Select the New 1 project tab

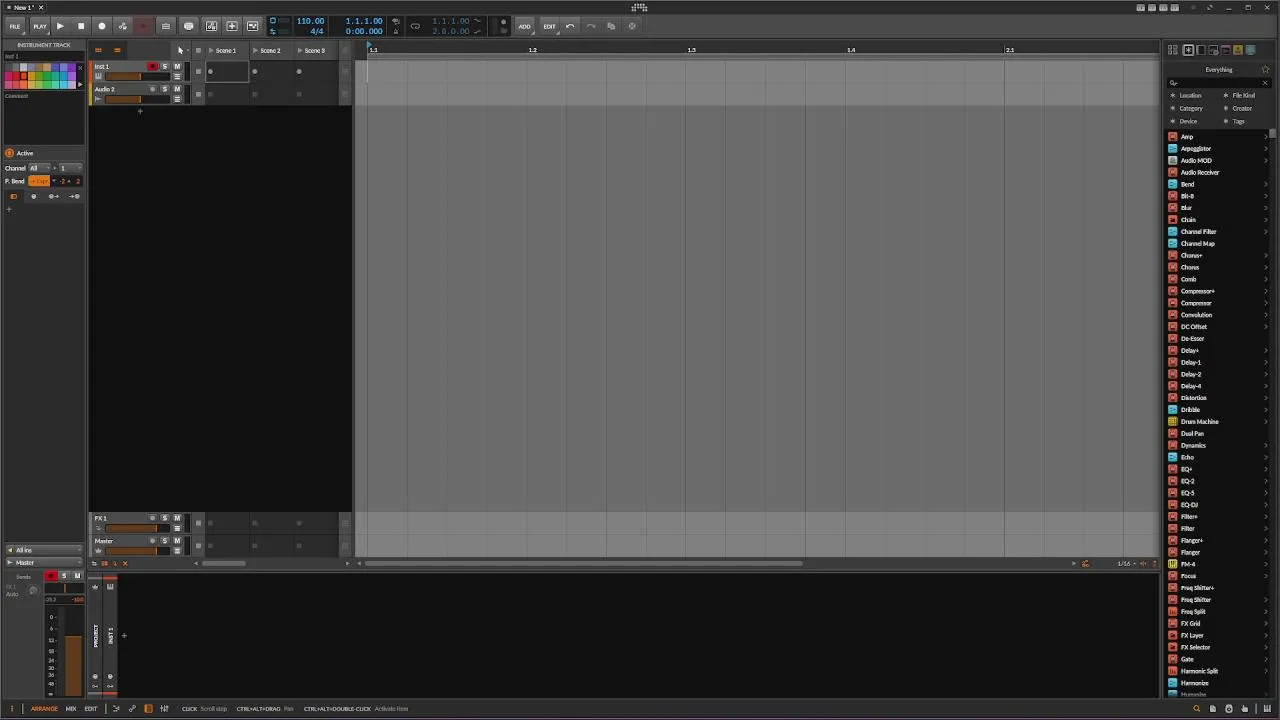pyautogui.click(x=23, y=7)
